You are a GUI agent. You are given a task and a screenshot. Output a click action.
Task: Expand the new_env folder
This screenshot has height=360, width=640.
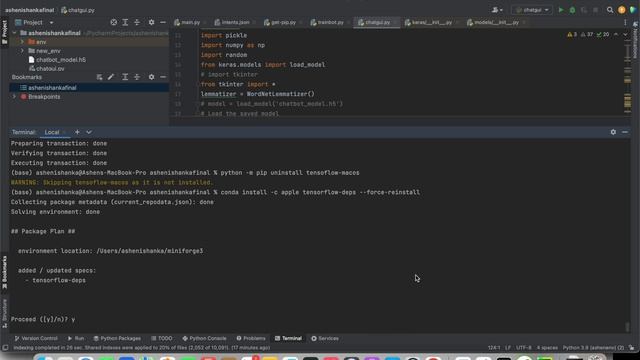click(22, 51)
